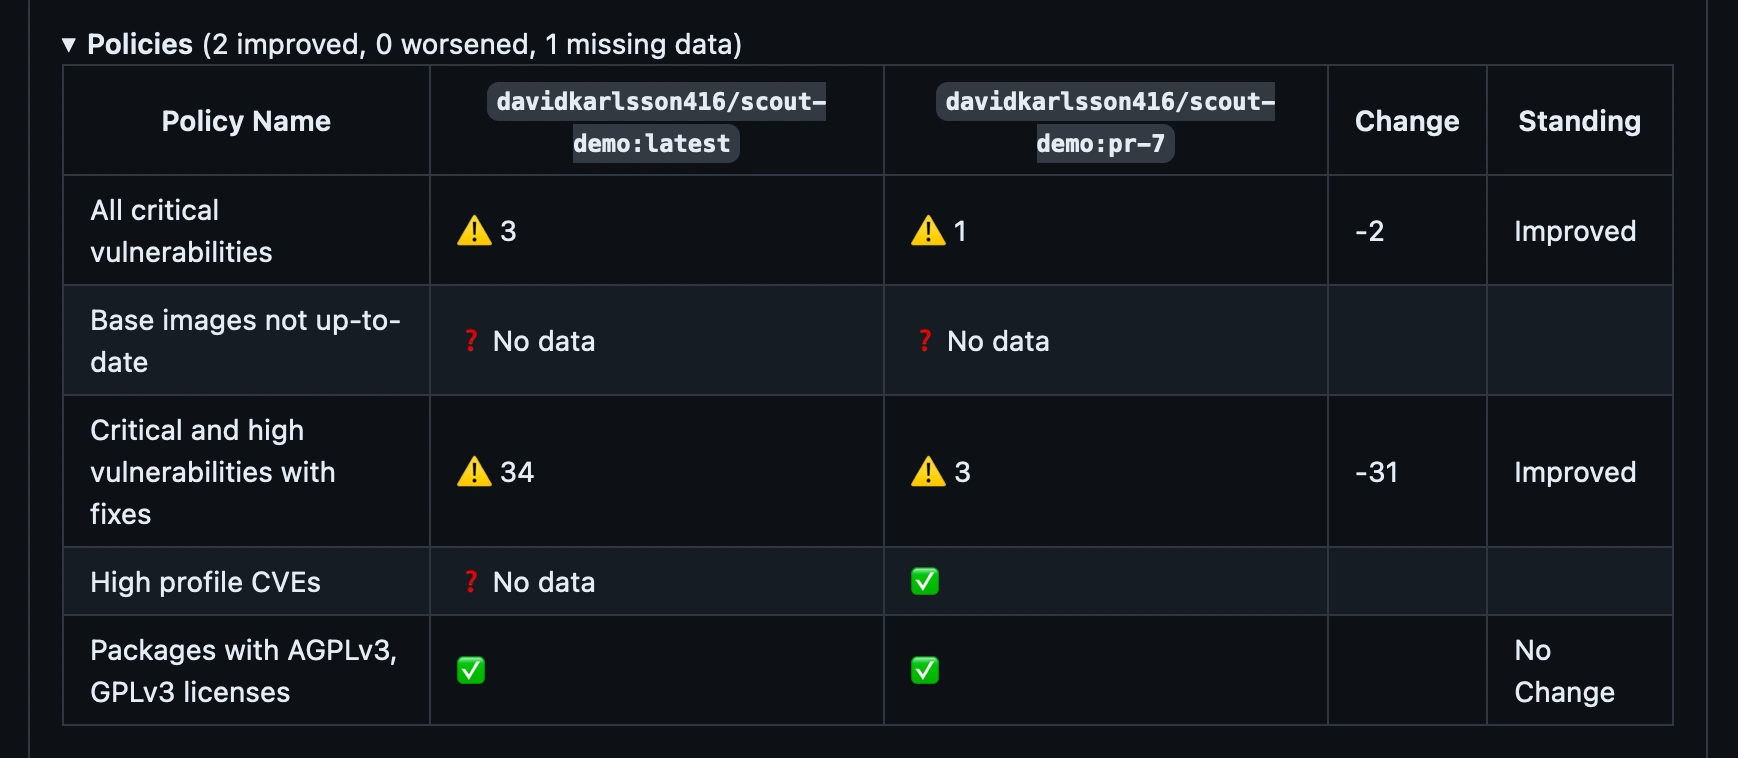Select the "Policies" heading text
Screen dimensions: 1738x758
coord(140,44)
